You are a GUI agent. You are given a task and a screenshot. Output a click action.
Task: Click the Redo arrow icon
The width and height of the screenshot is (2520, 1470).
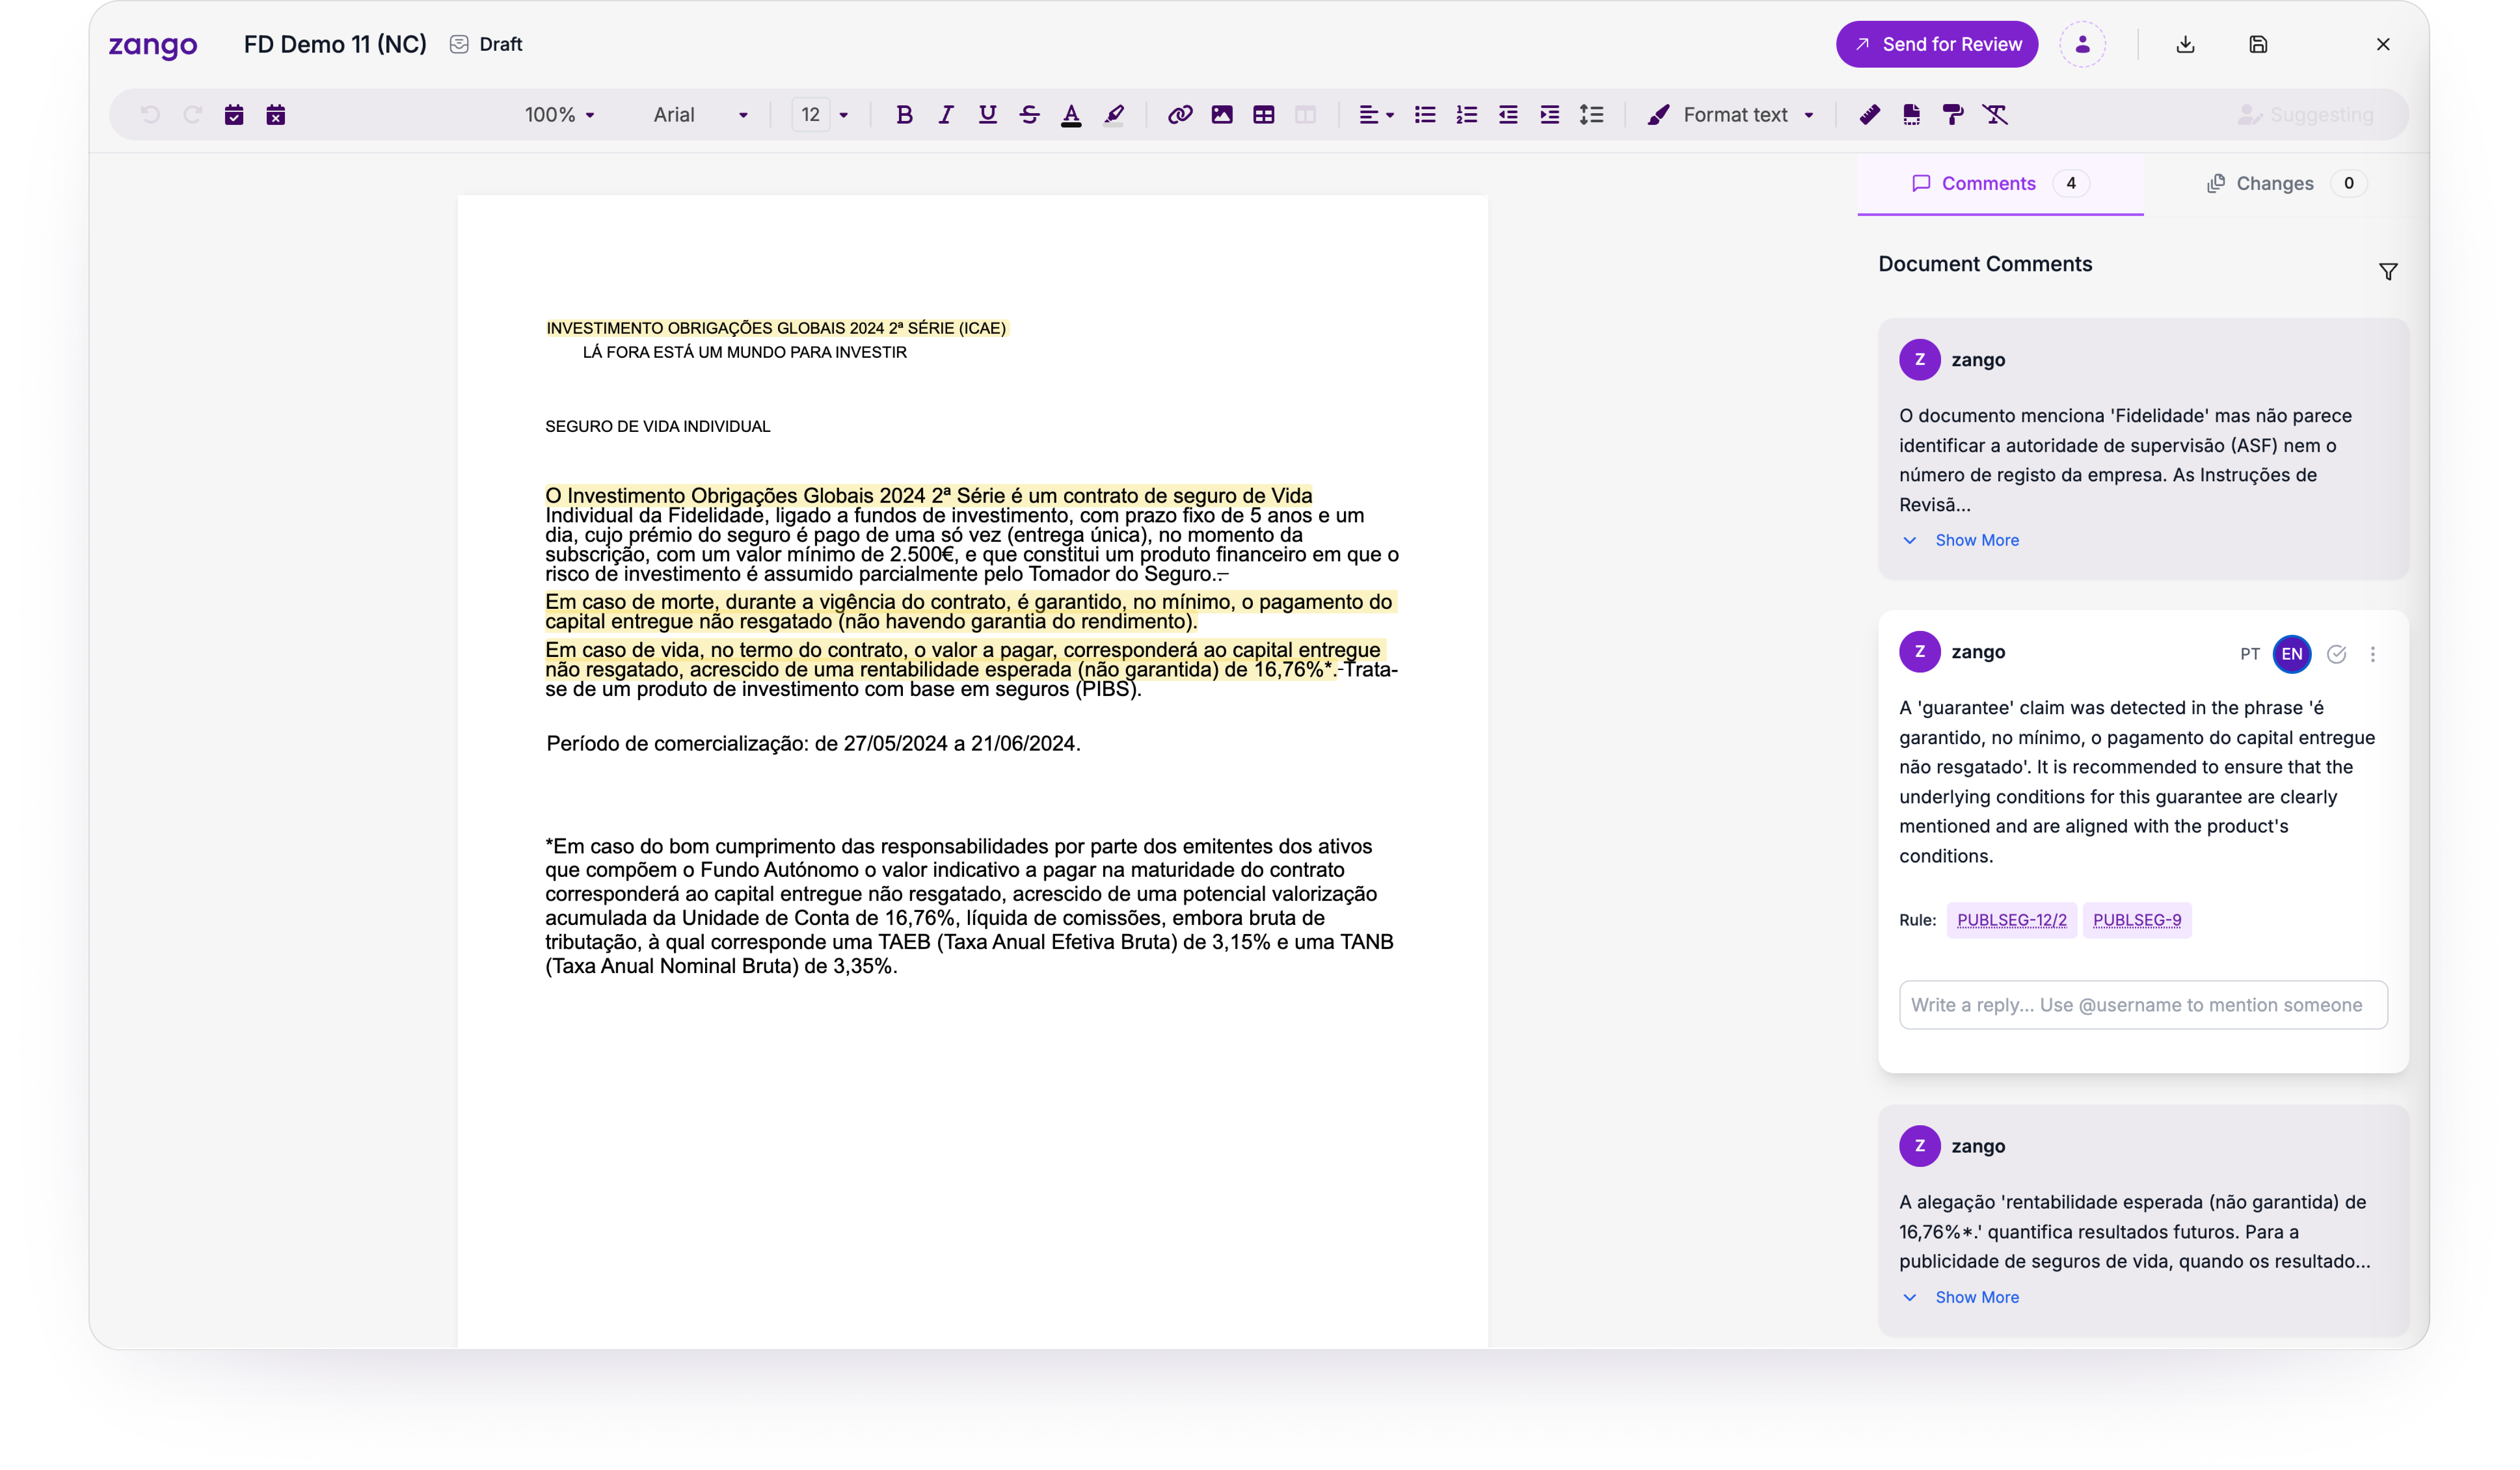(192, 115)
